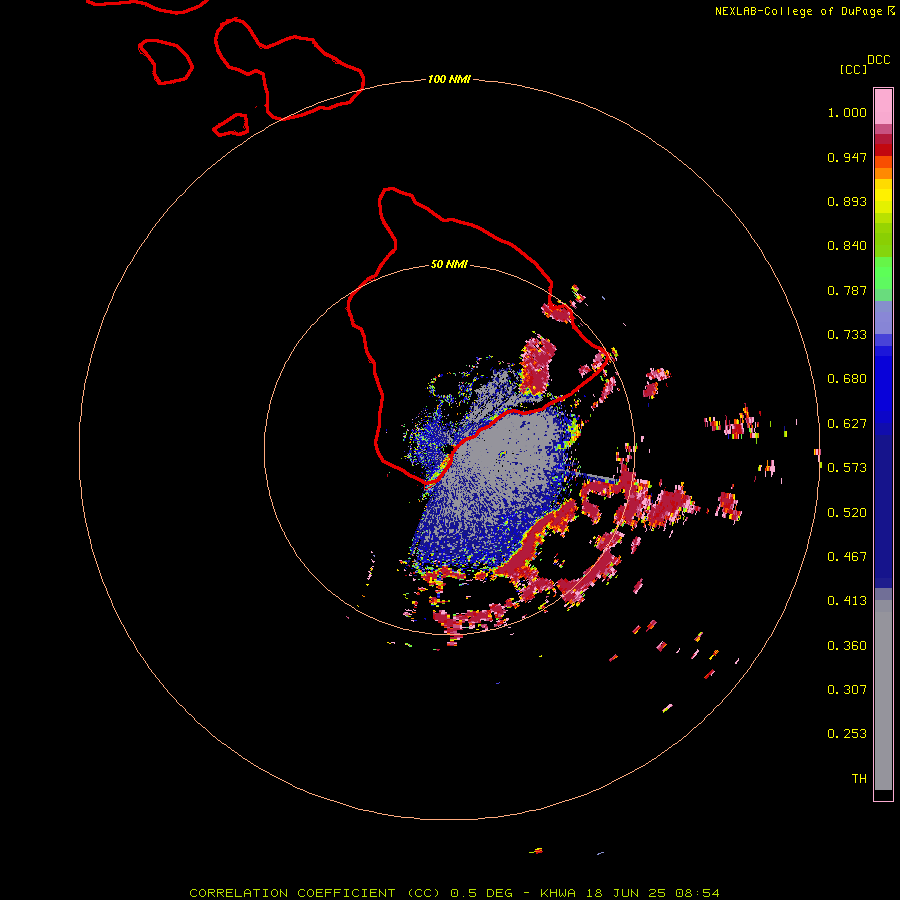Select the 0.680 scale value
The image size is (900, 900).
(847, 379)
